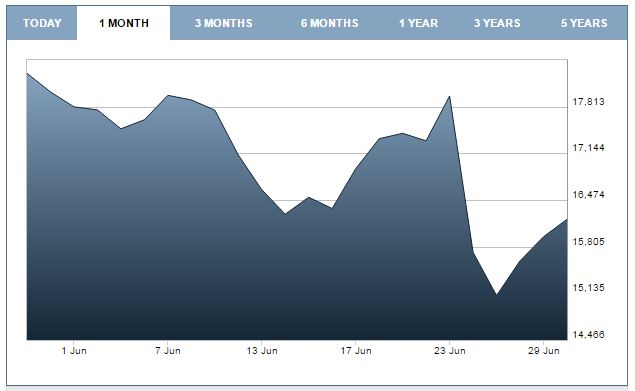The width and height of the screenshot is (635, 391).
Task: Select the 3 YEARS tab
Action: 497,23
